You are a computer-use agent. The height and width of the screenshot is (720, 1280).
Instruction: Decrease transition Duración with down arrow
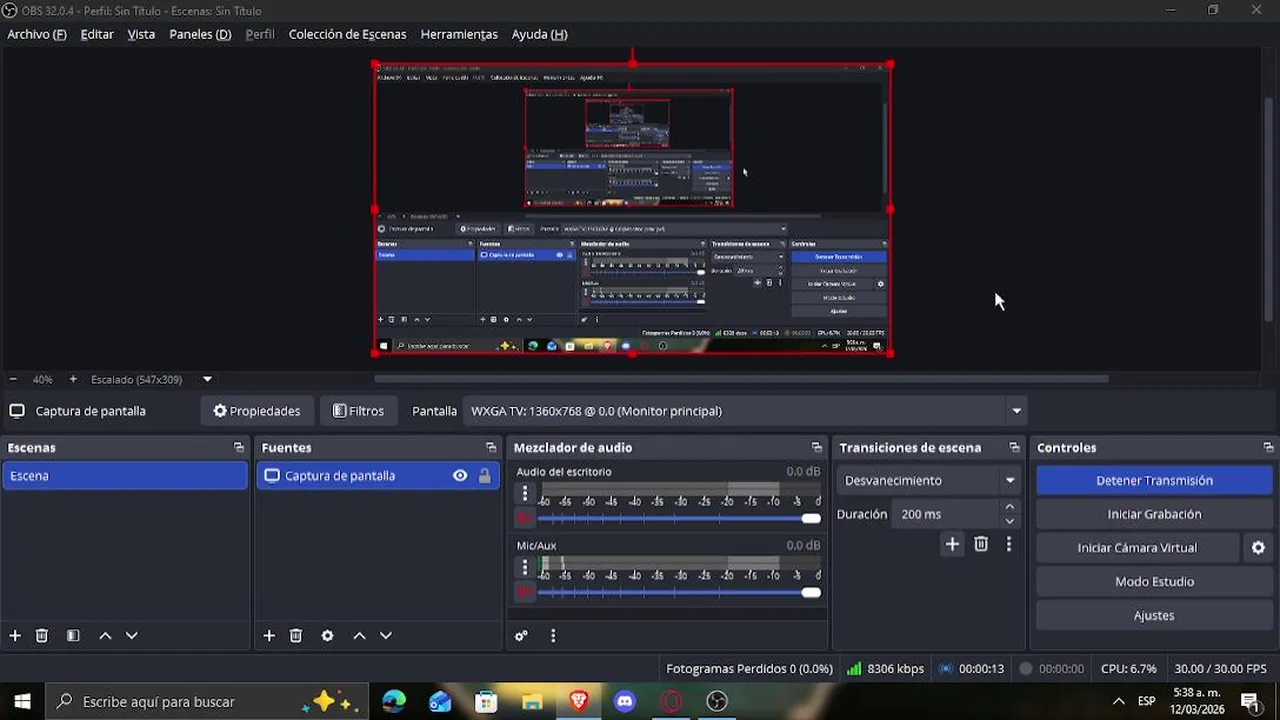[x=1009, y=521]
